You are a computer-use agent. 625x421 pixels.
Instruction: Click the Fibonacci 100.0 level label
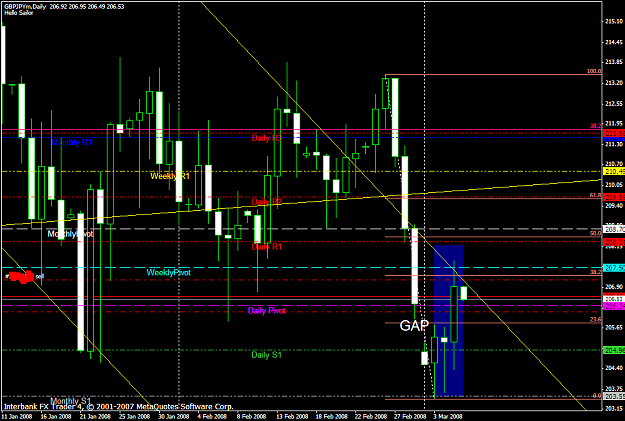tap(594, 71)
